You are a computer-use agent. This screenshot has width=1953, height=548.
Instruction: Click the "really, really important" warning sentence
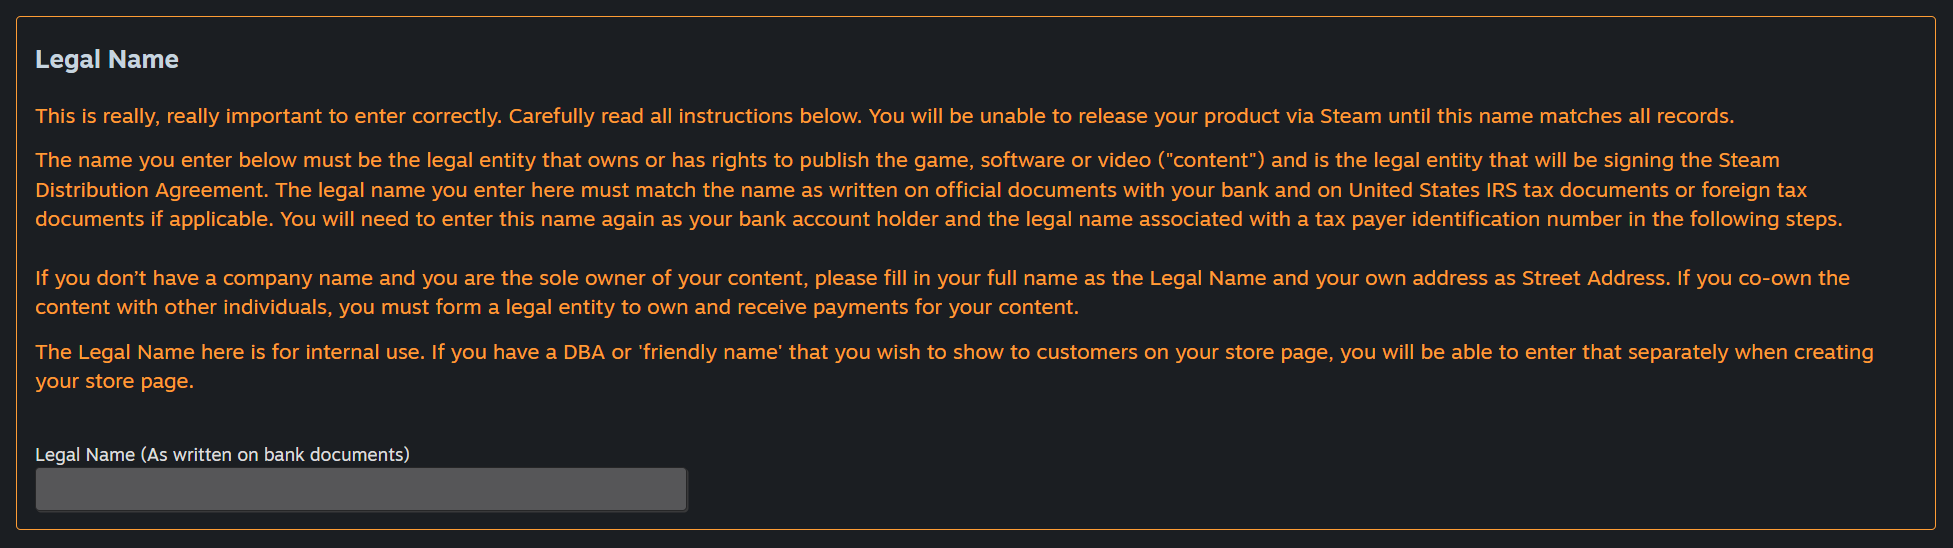(267, 116)
